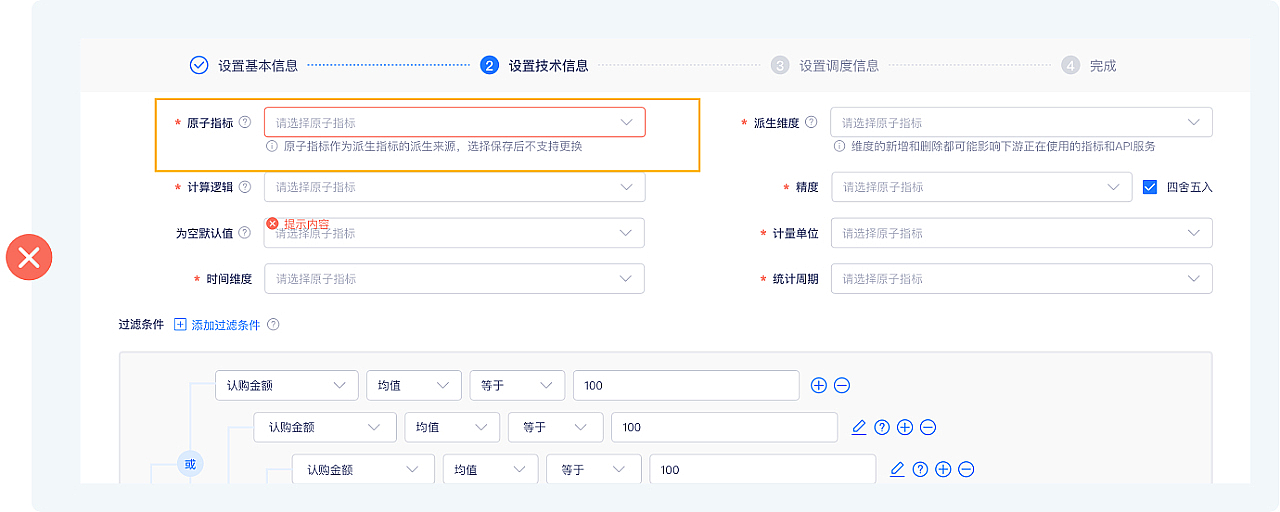Select step 设置技术信息
1280x512 pixels.
[534, 66]
